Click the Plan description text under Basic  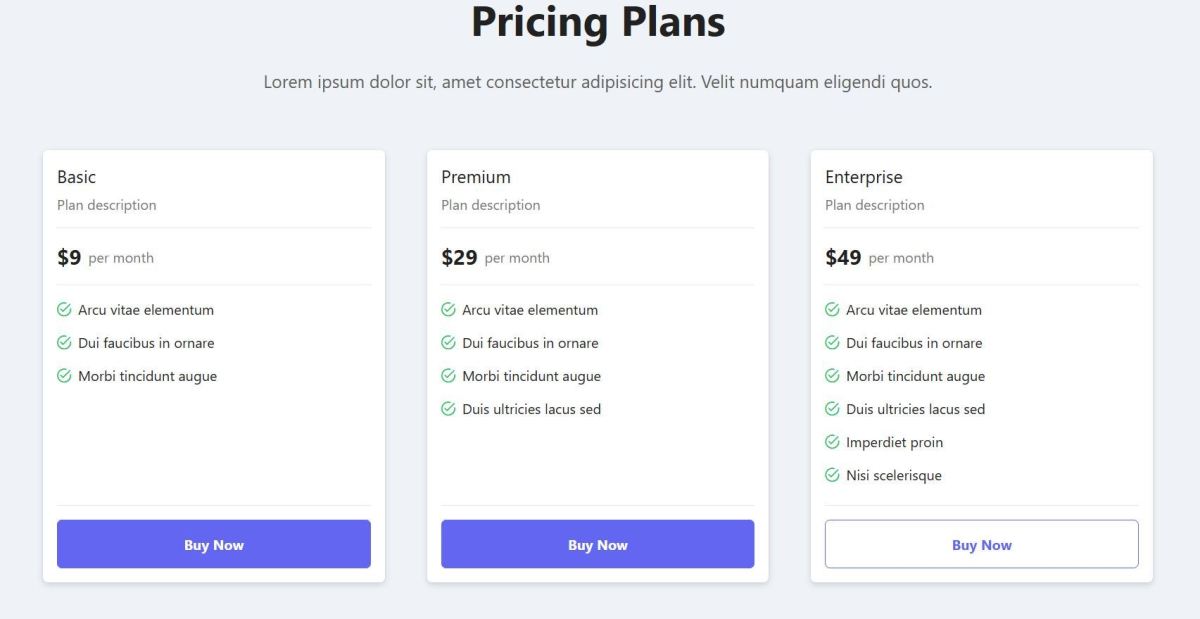pyautogui.click(x=107, y=205)
